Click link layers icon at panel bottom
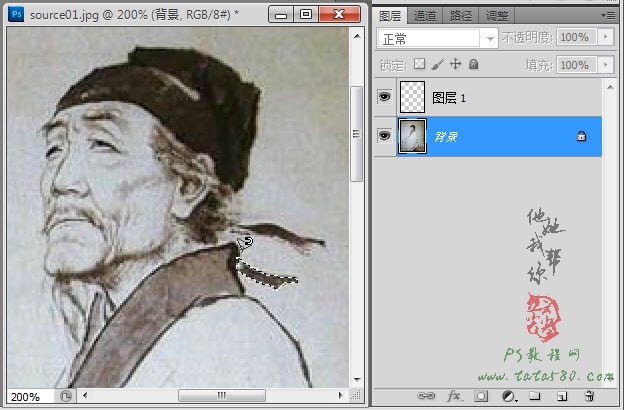The image size is (624, 410). click(x=426, y=396)
